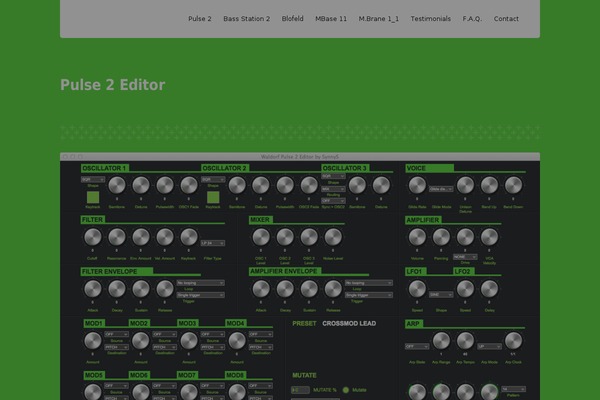The image size is (600, 400).
Task: Click the filter Env. Amount knob
Action: (141, 237)
